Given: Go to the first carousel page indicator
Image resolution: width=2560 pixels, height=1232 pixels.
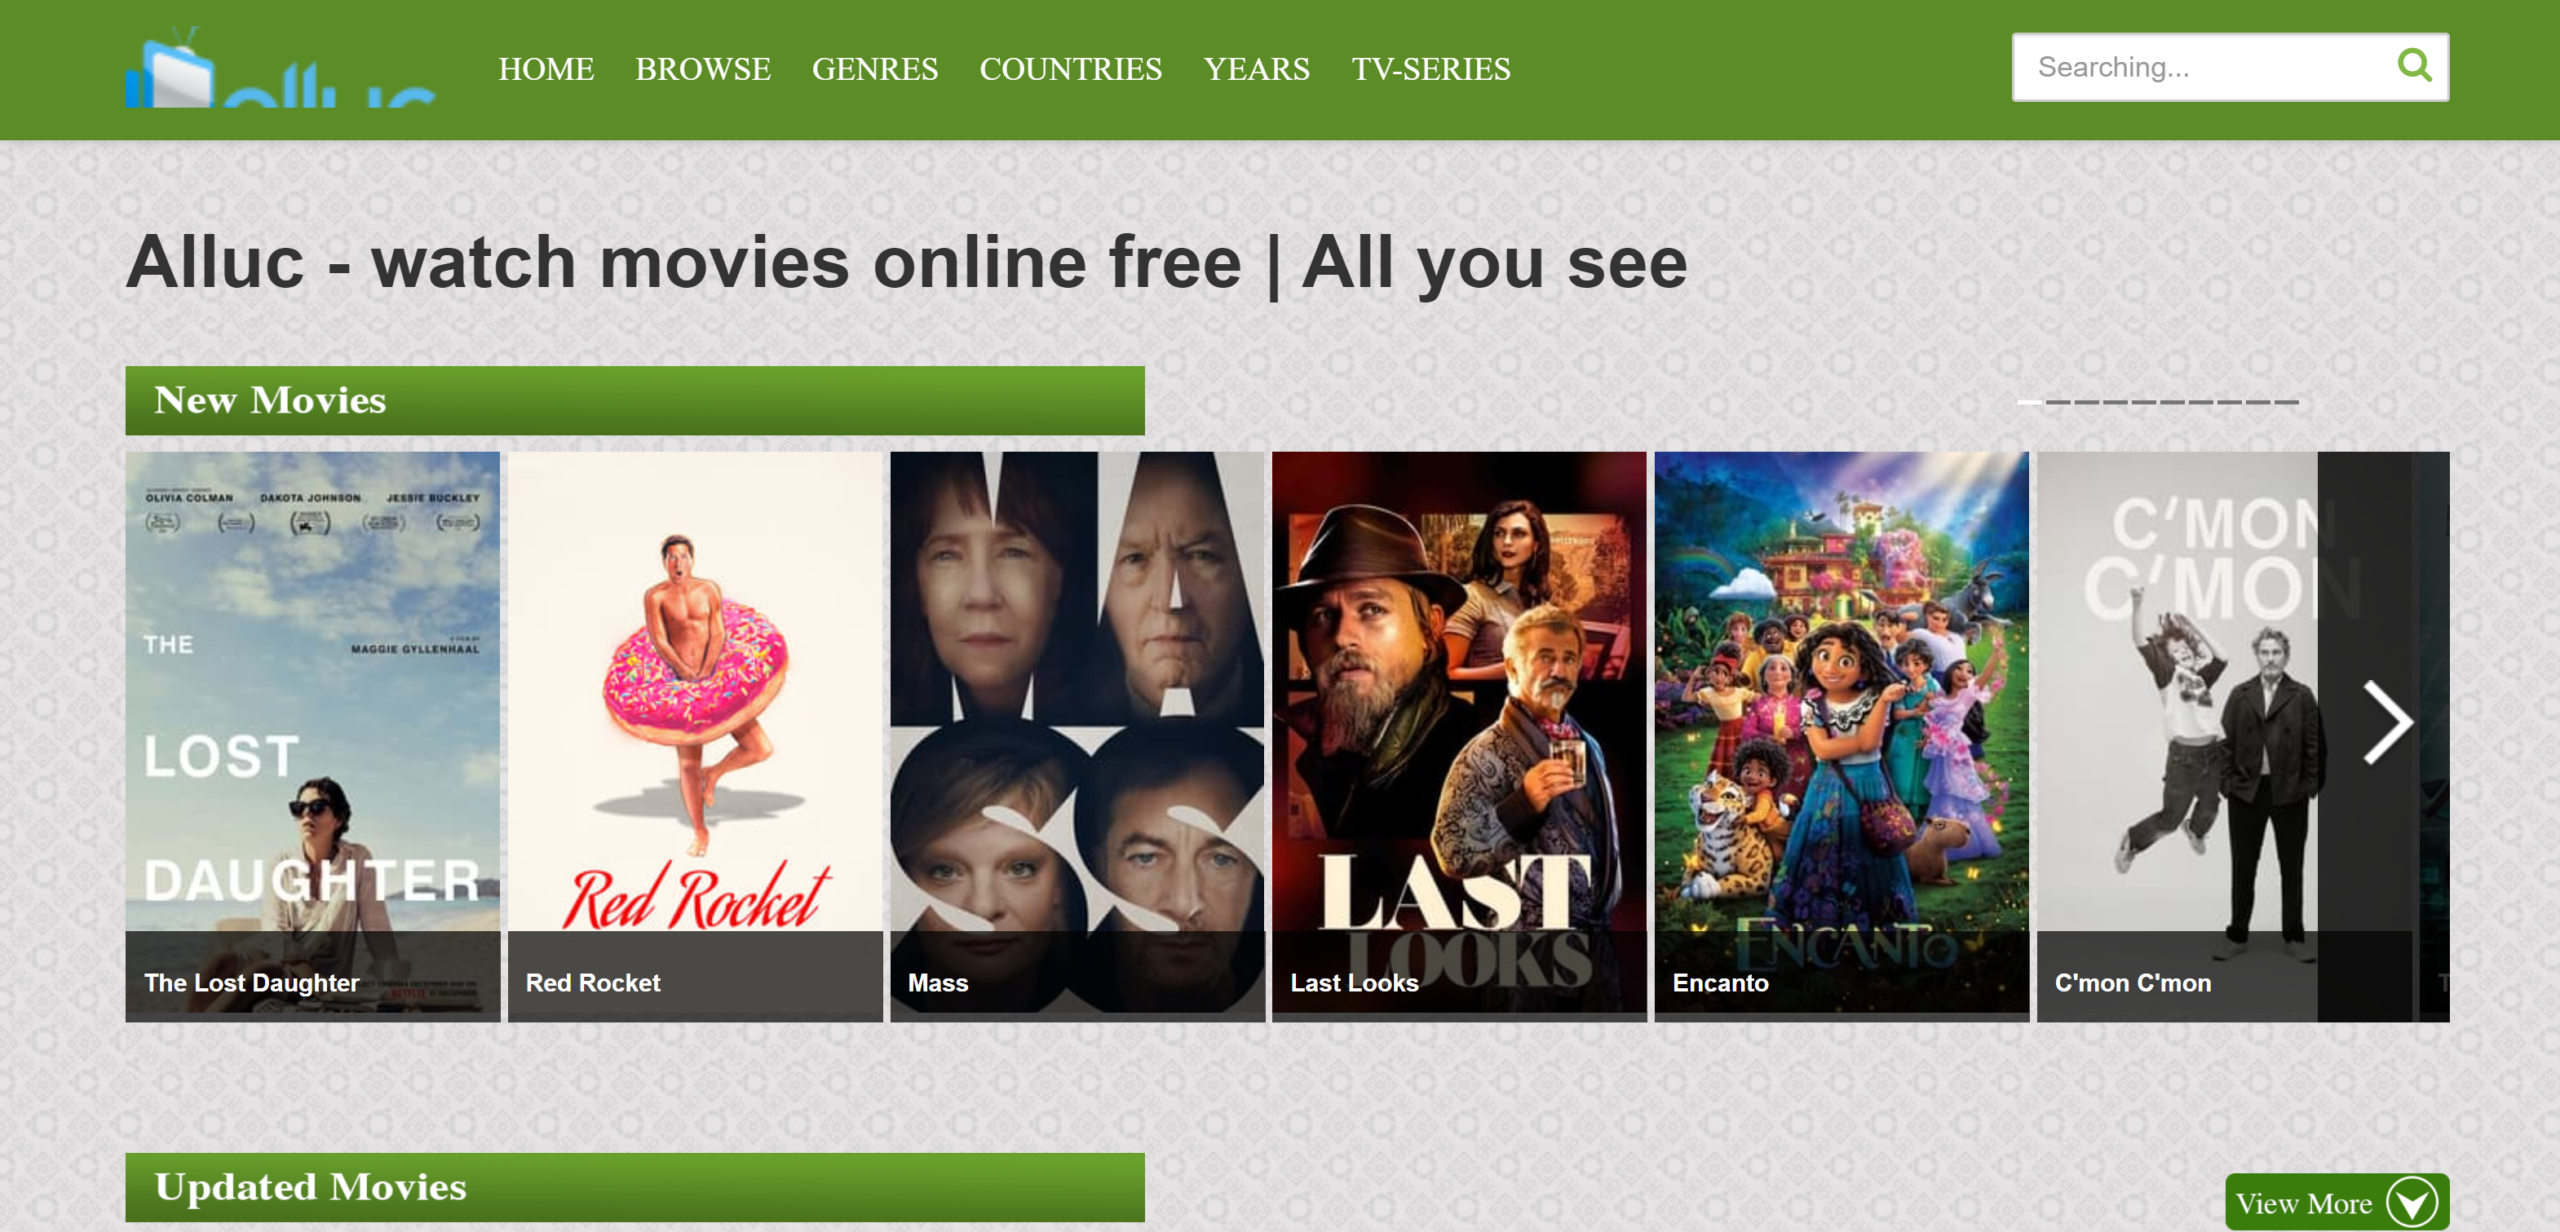Looking at the screenshot, I should (2029, 402).
